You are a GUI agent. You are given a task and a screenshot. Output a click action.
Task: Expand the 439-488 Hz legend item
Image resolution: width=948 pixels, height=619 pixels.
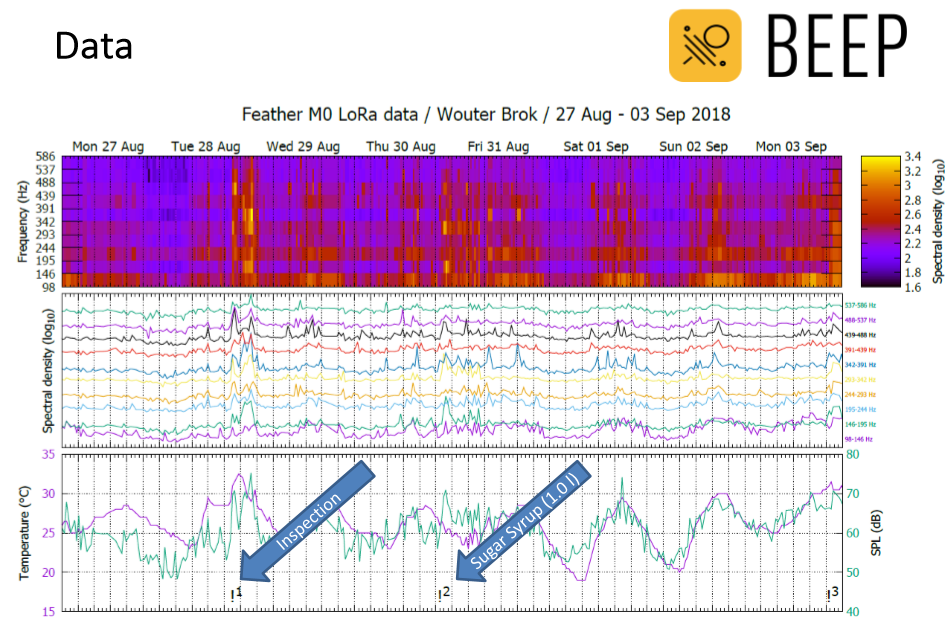pos(860,333)
